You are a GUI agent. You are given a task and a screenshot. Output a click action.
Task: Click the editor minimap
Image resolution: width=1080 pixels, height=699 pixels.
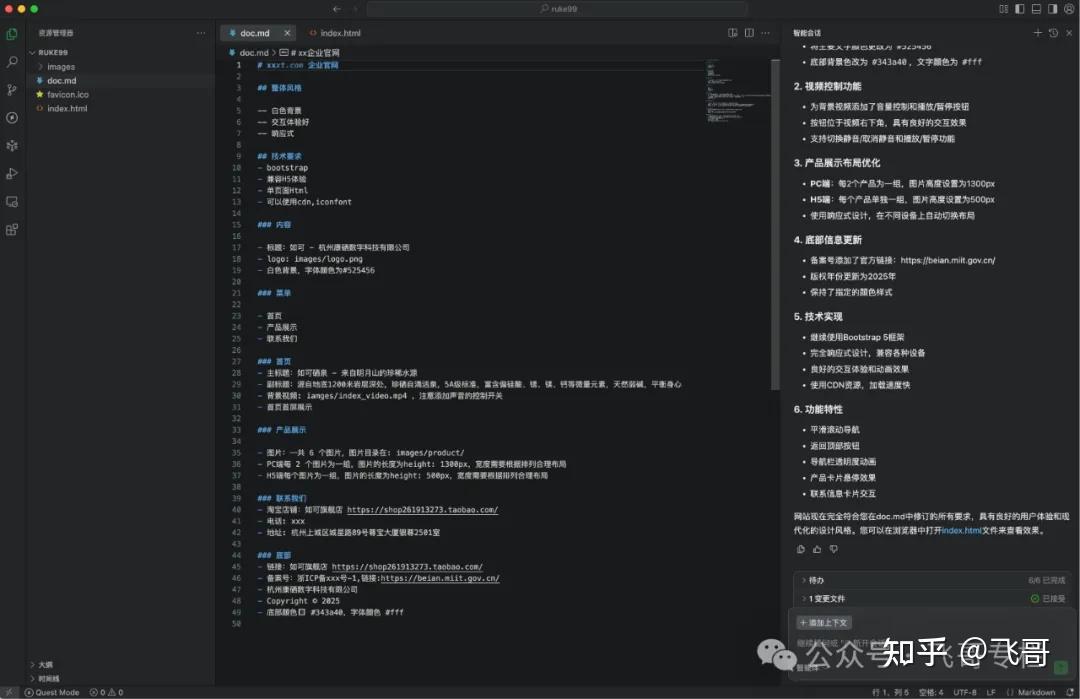[x=738, y=93]
